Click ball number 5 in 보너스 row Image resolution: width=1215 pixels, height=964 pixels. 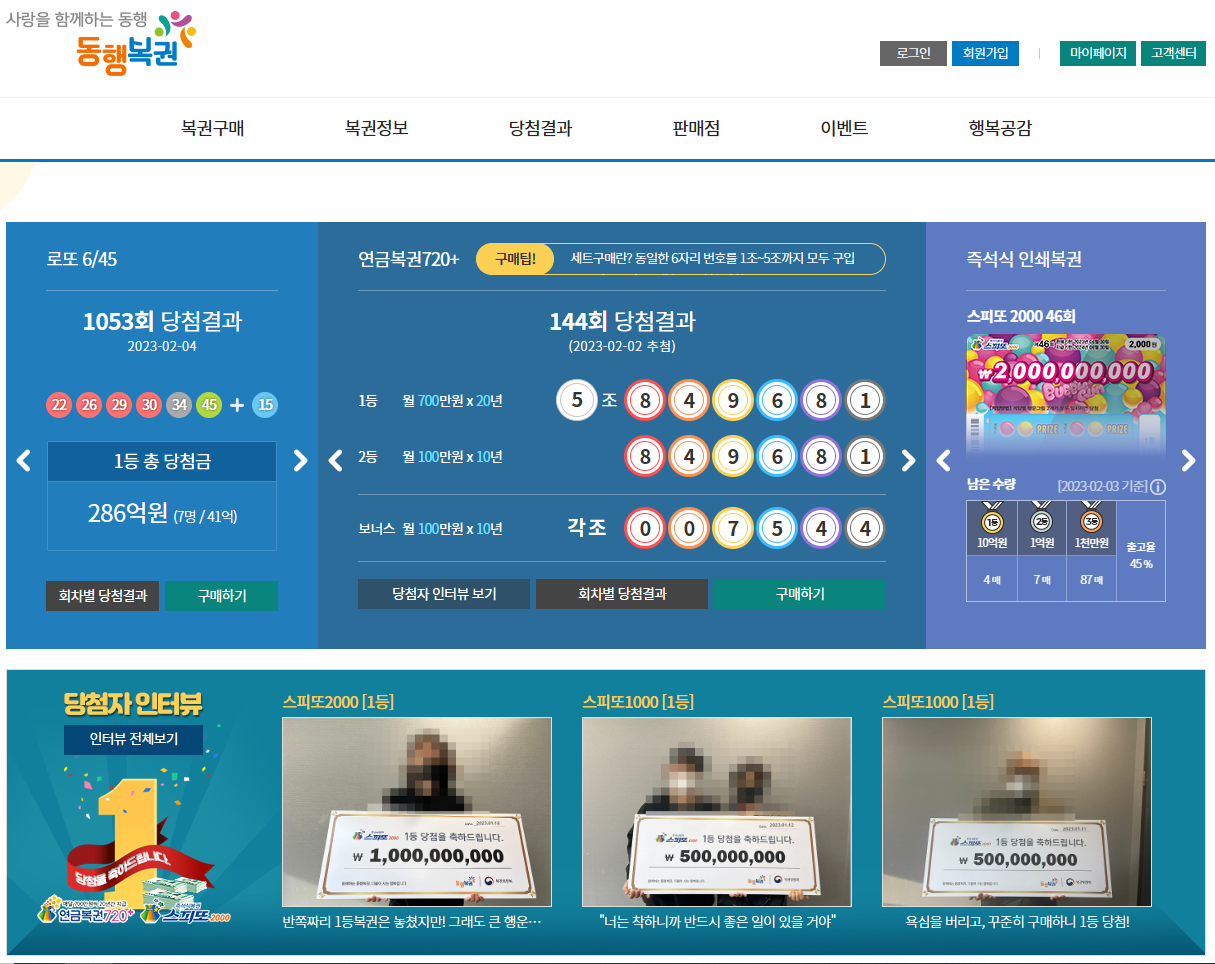click(777, 528)
